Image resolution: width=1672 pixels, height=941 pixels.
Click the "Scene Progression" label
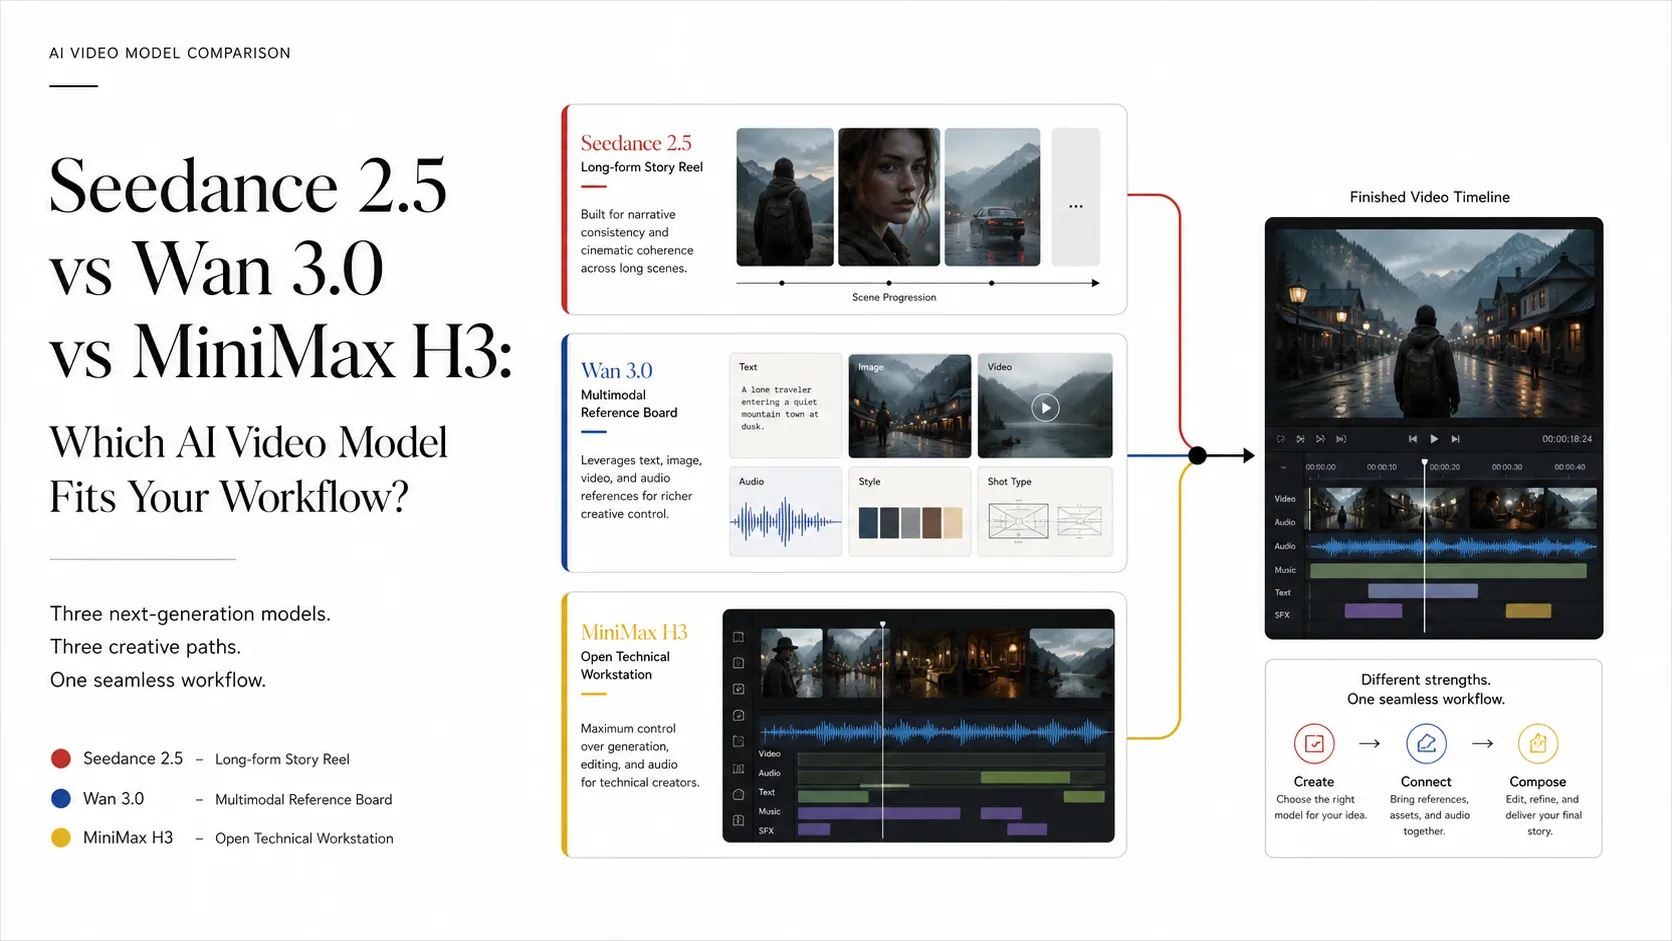tap(894, 297)
